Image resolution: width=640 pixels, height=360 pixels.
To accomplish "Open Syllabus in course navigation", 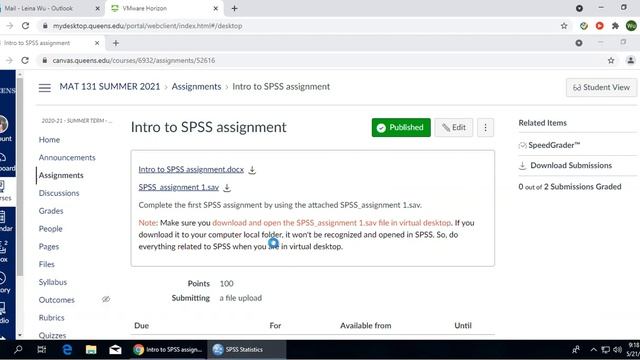I will 53,282.
